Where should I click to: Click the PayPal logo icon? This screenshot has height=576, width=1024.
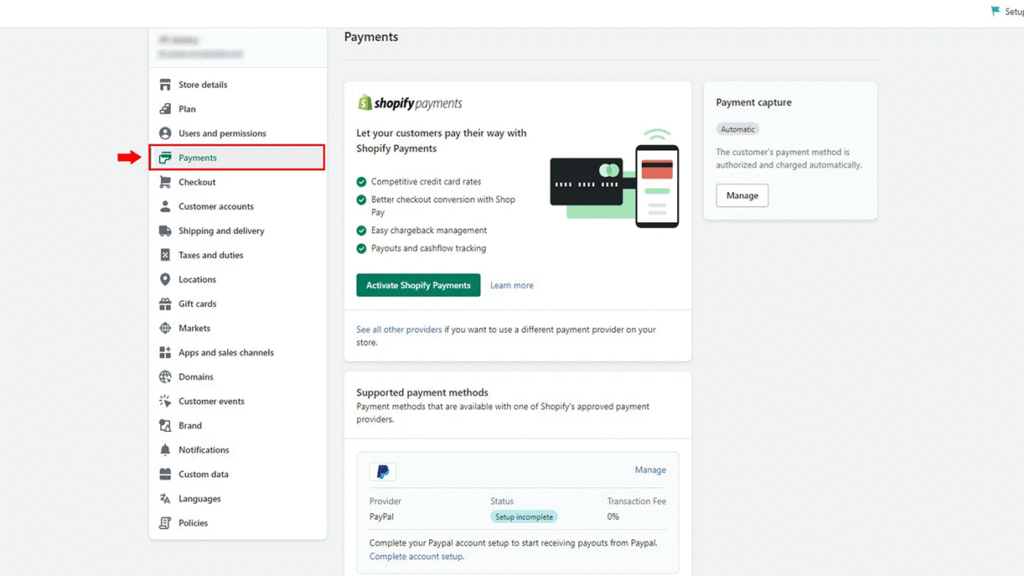383,472
